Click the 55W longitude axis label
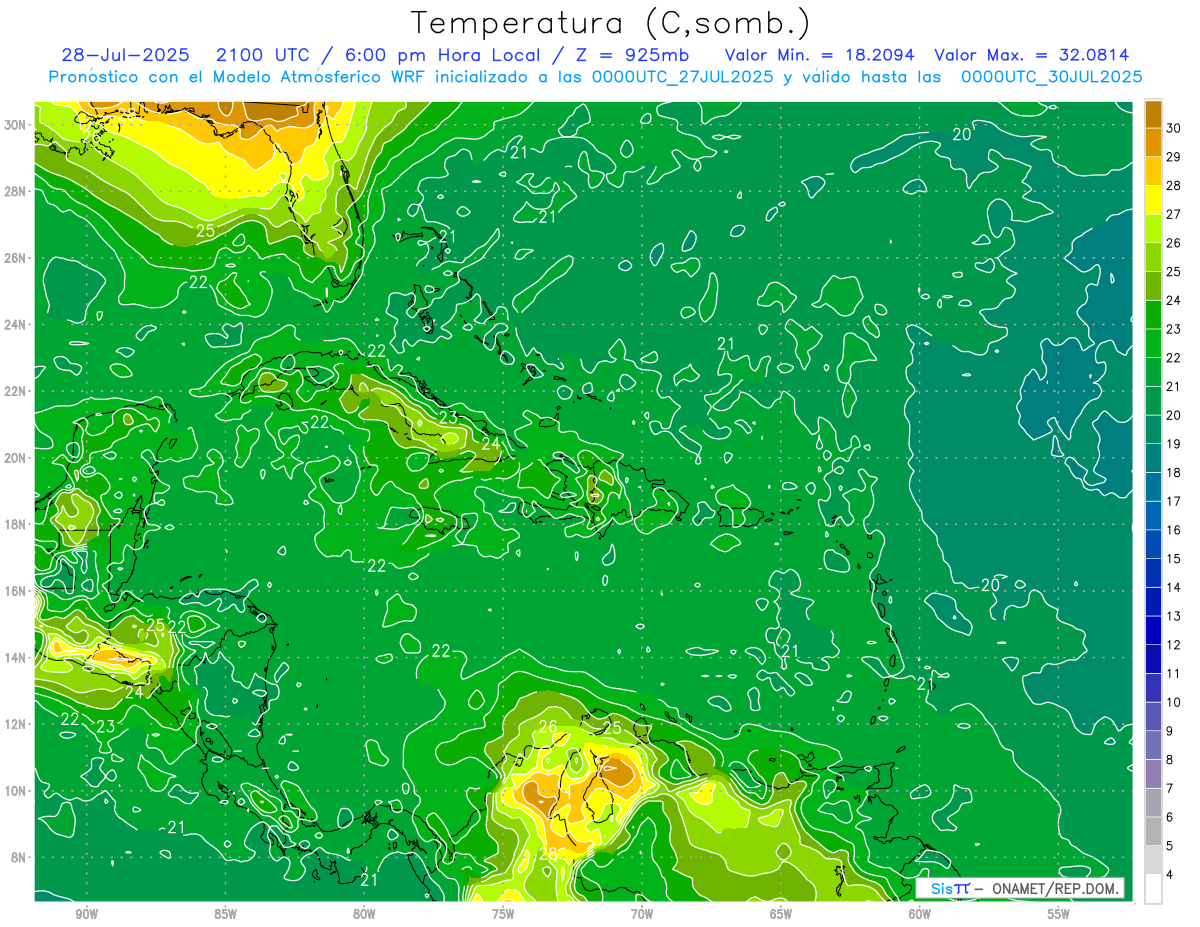Screen dimensions: 1200x927 [1059, 914]
